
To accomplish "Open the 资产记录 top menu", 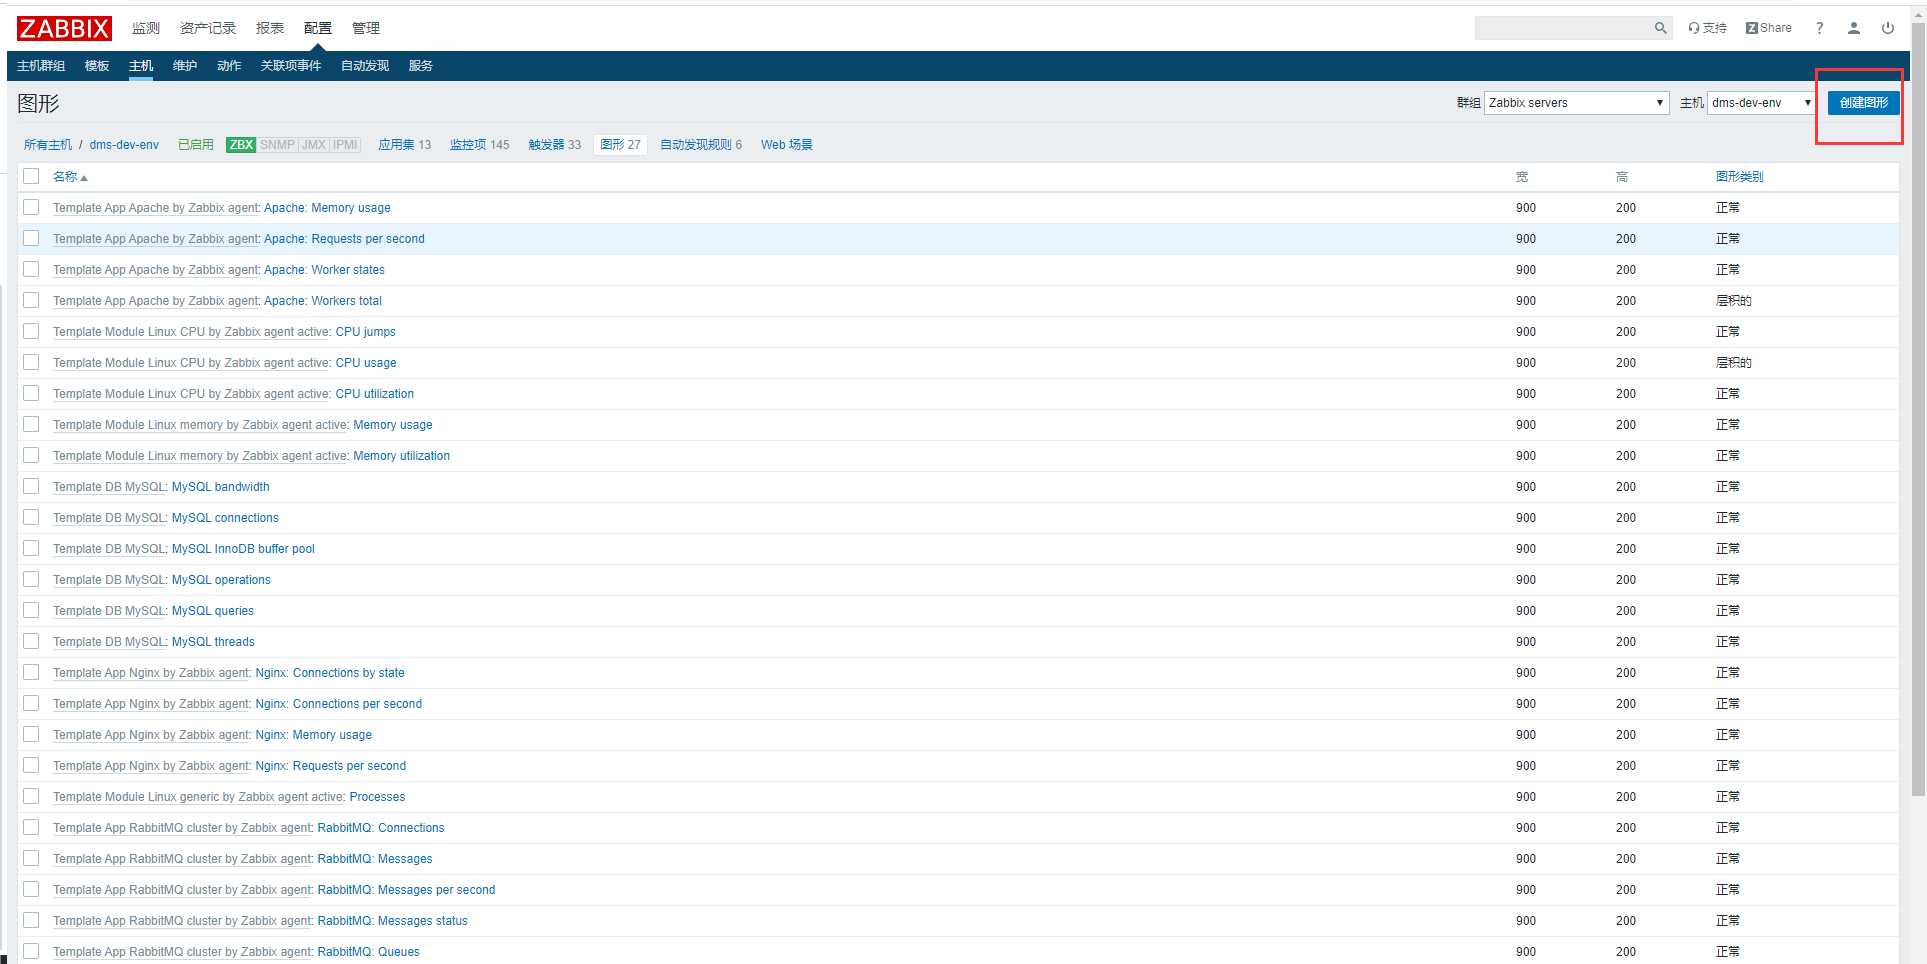I will pos(208,28).
